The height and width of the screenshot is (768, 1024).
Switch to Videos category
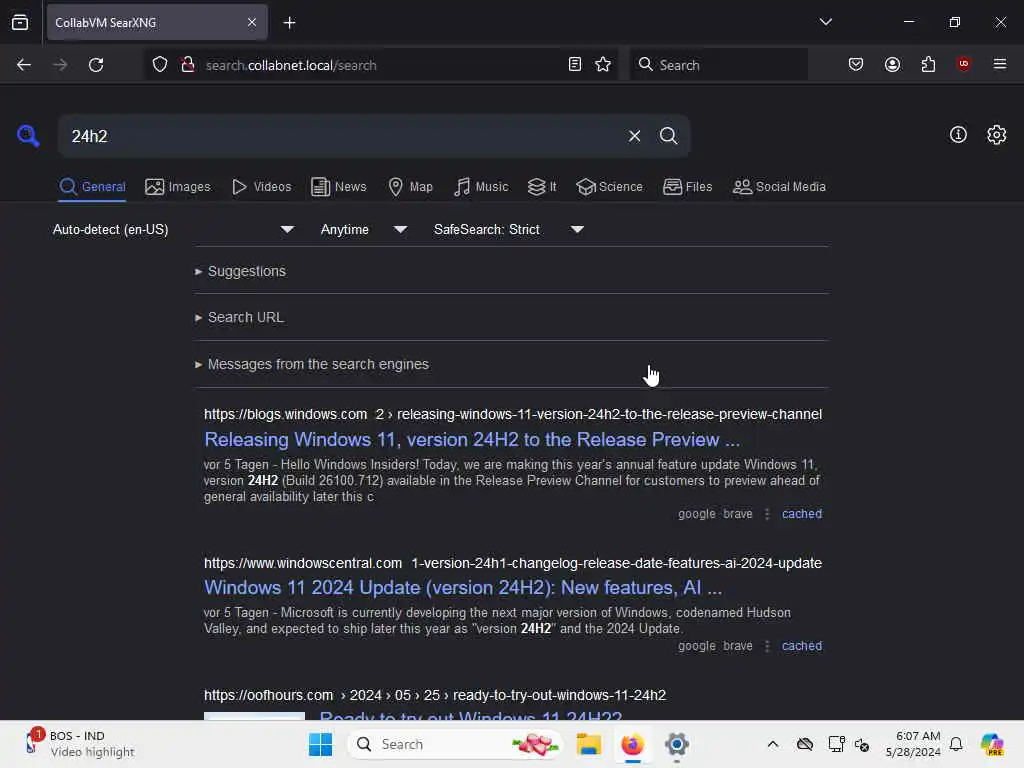261,187
